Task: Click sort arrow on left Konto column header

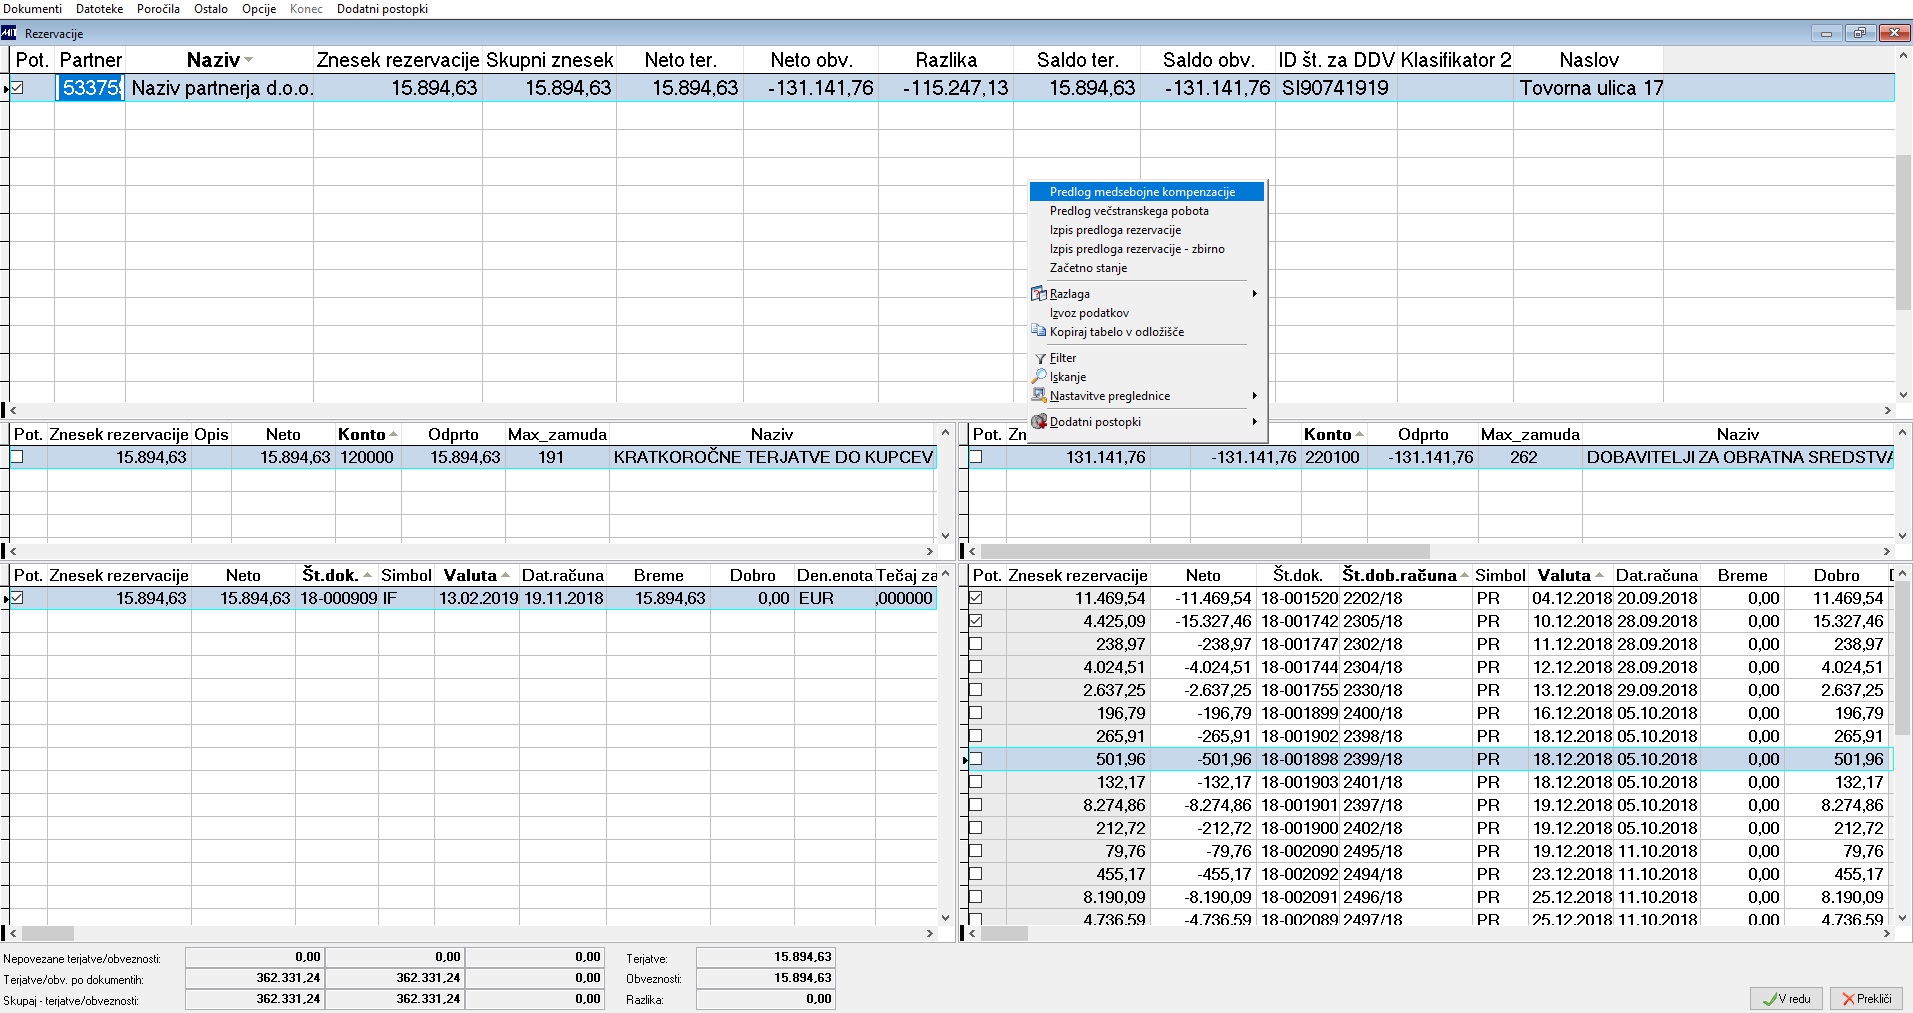Action: click(x=393, y=435)
